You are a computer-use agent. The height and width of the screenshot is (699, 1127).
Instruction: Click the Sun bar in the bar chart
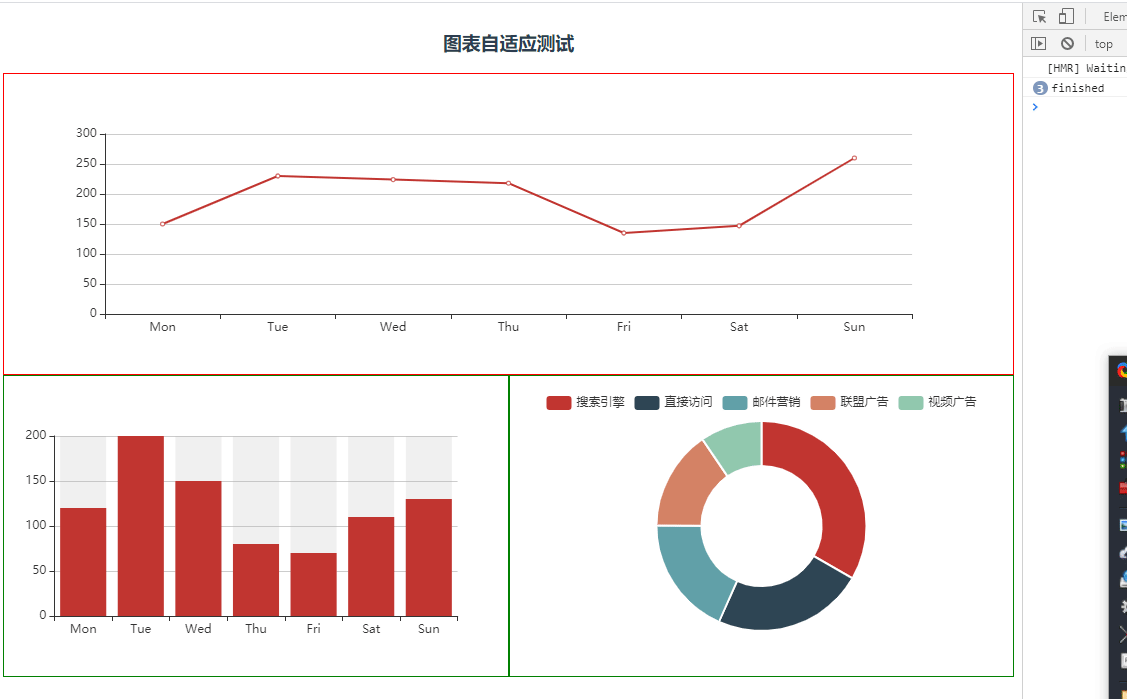[428, 557]
